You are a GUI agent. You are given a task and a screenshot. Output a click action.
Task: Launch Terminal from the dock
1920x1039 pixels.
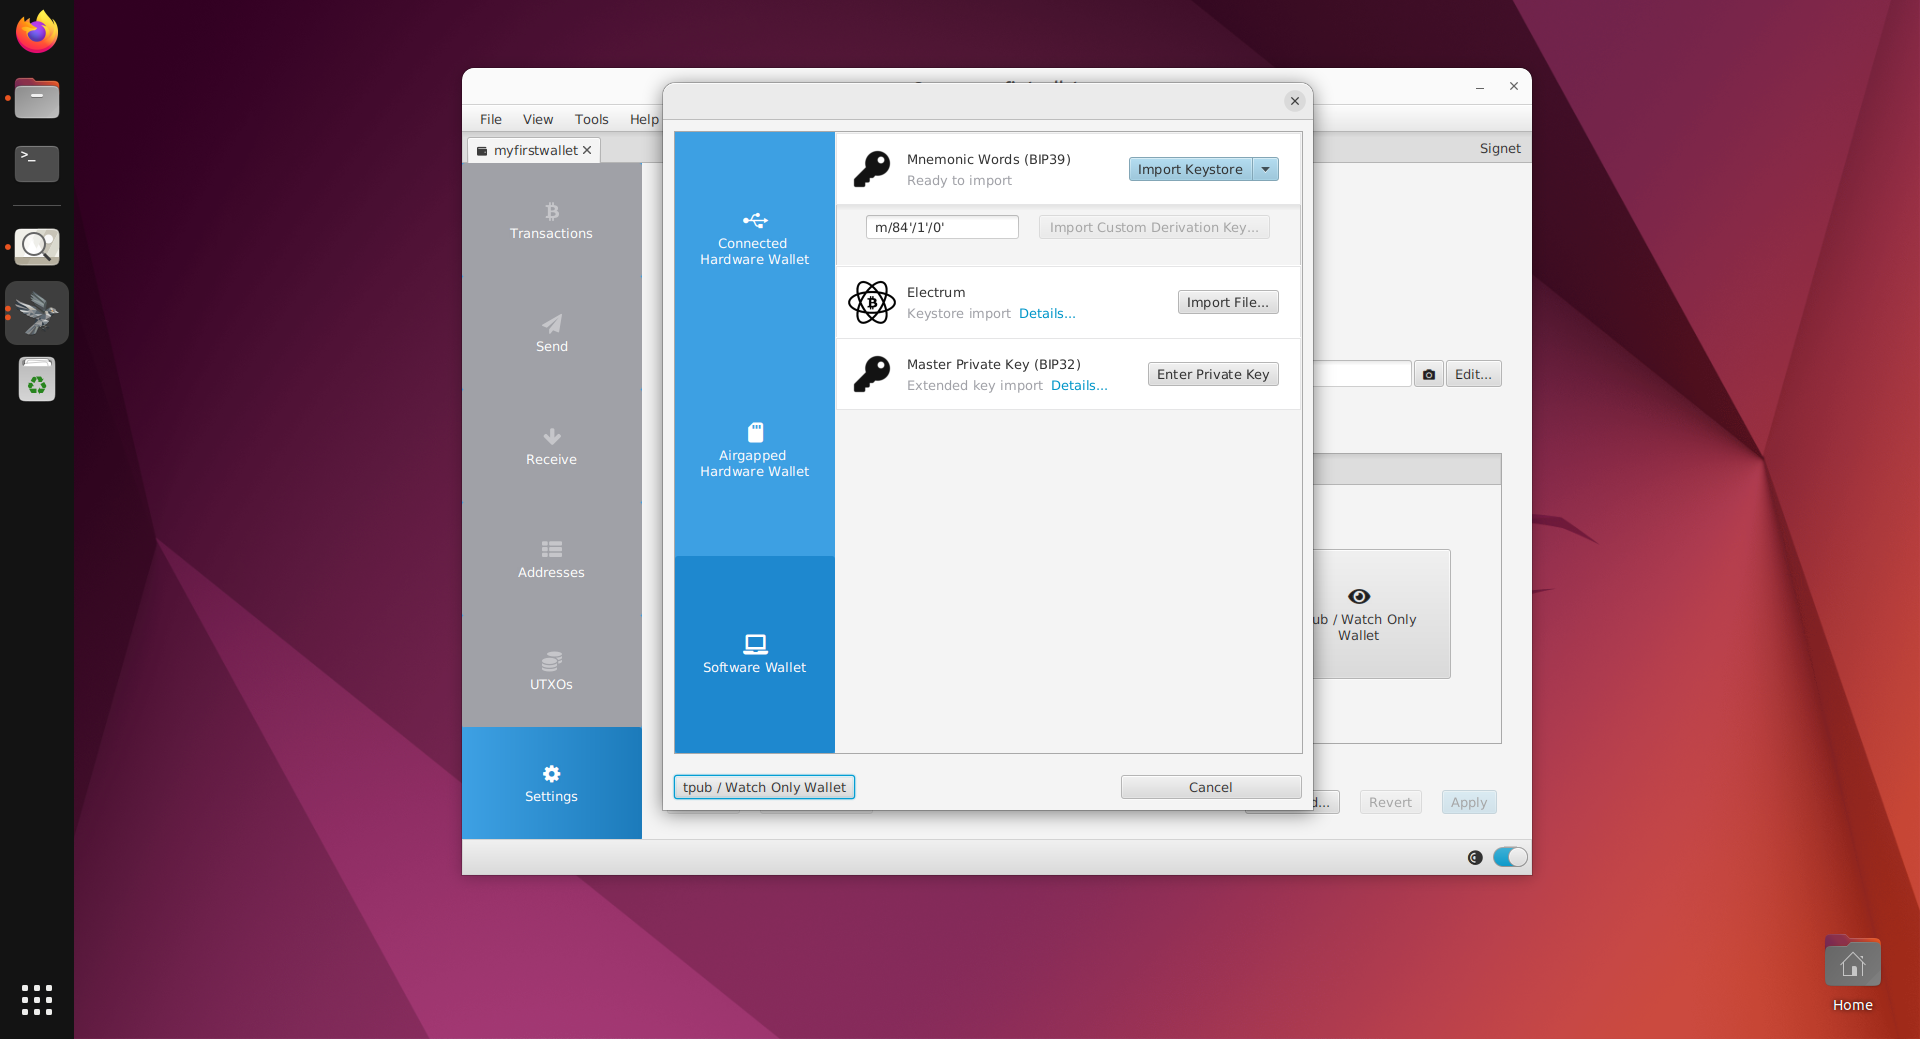(x=37, y=163)
